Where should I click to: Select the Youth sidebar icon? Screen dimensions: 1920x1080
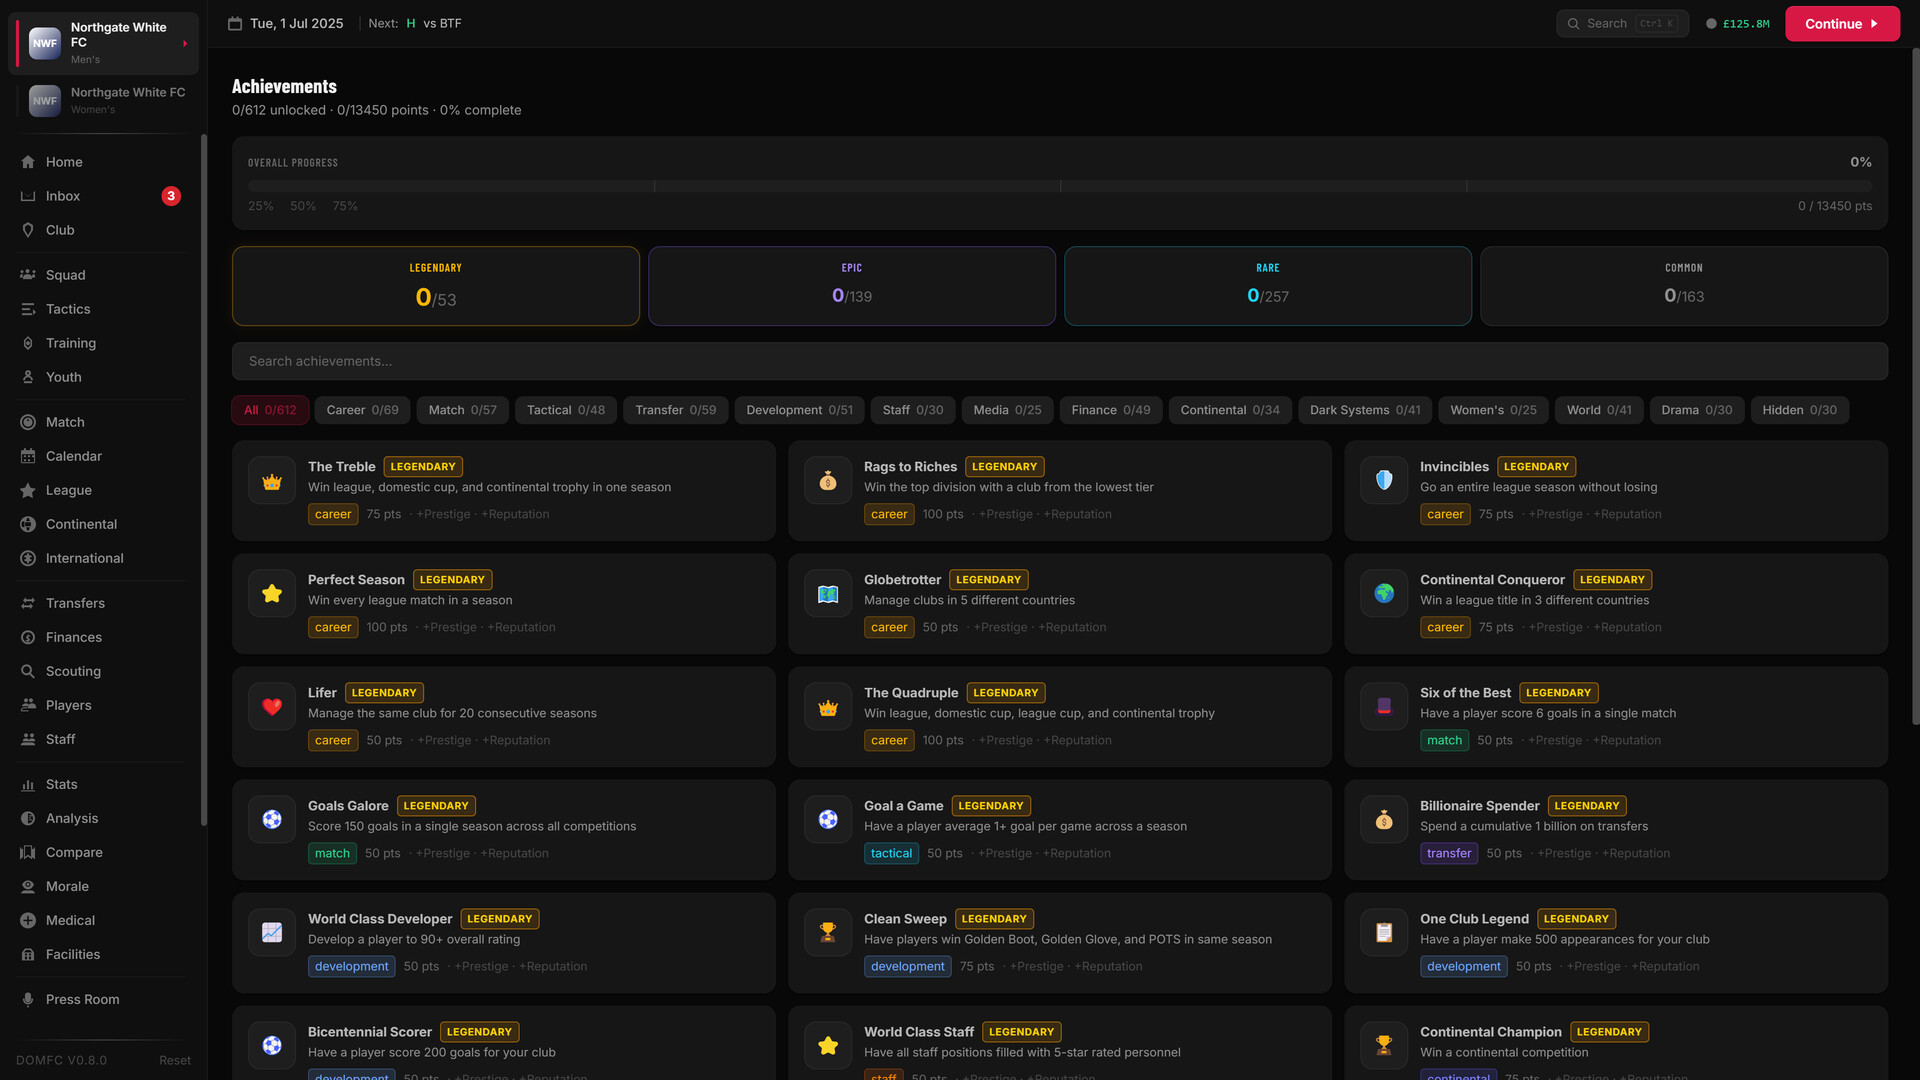point(28,377)
